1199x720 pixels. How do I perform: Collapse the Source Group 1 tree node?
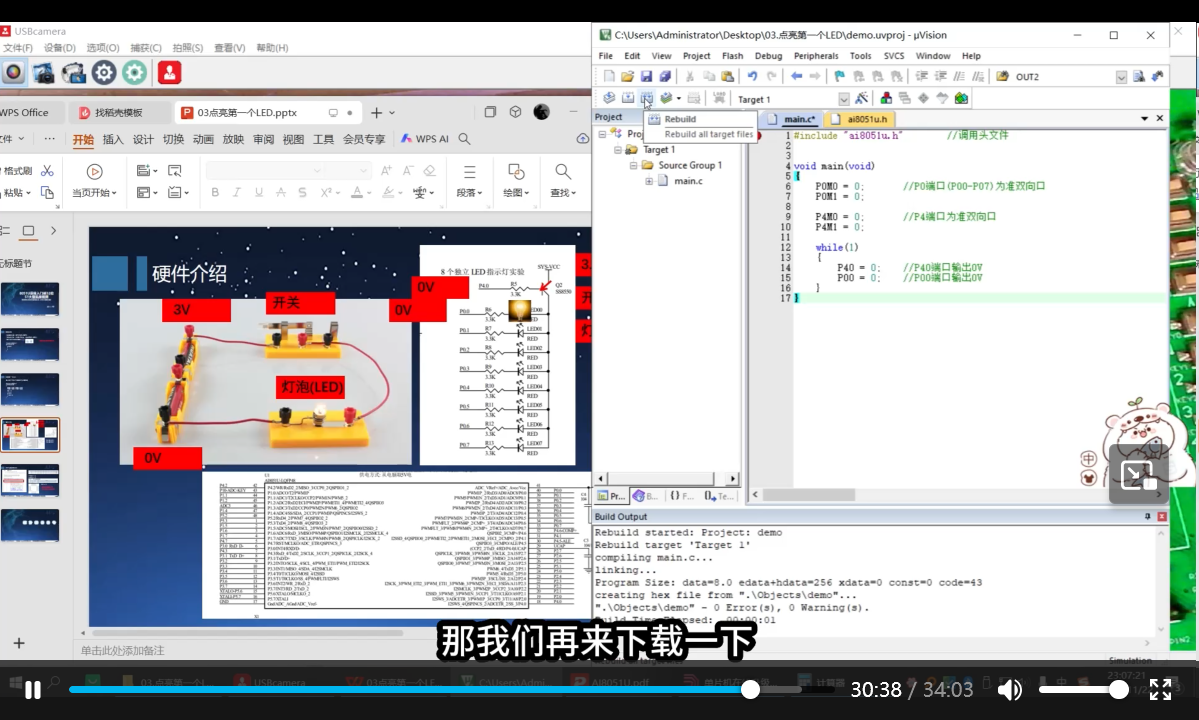pyautogui.click(x=633, y=165)
